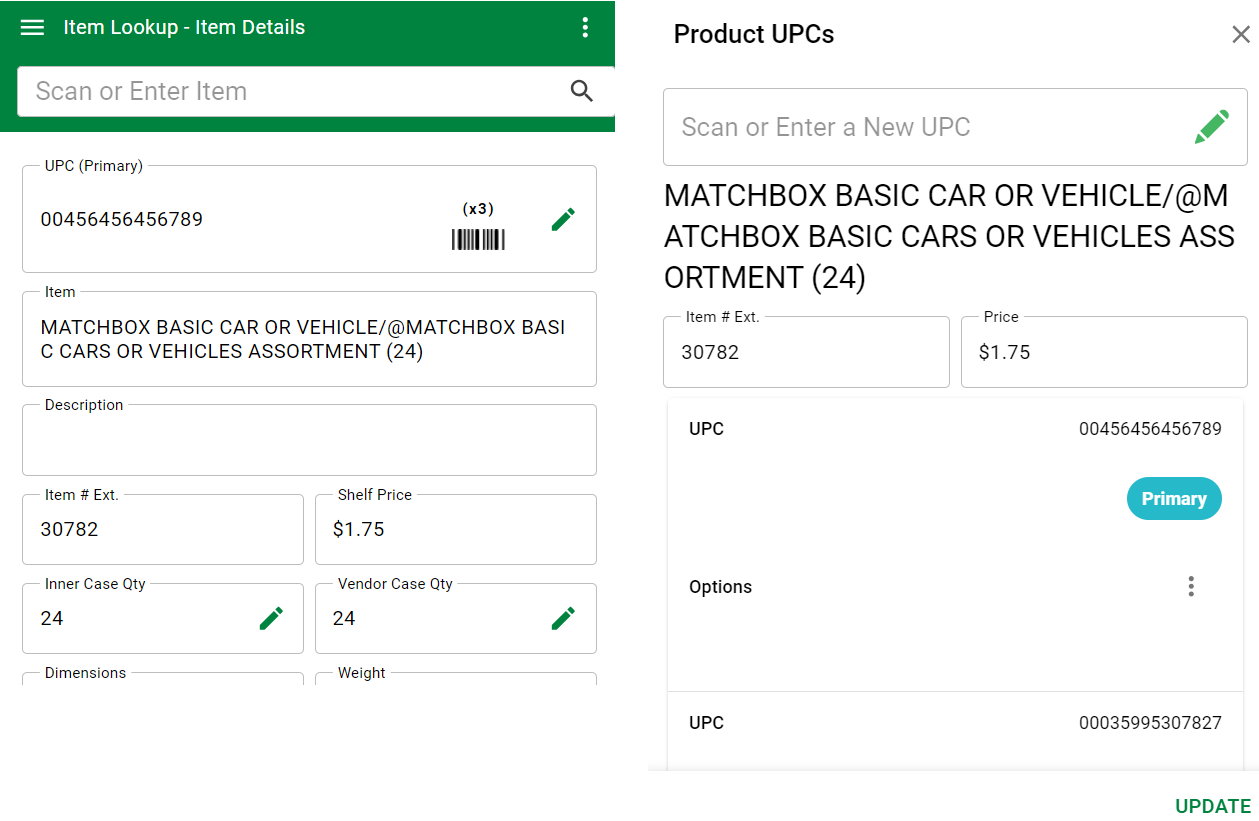Focus the Scan or Enter Item field
The image size is (1259, 821).
pyautogui.click(x=315, y=91)
